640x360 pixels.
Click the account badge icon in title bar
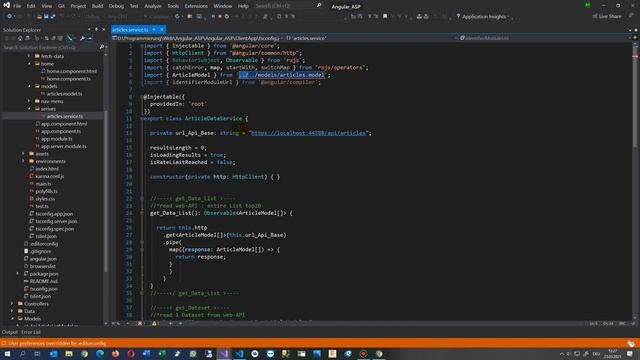[587, 5]
